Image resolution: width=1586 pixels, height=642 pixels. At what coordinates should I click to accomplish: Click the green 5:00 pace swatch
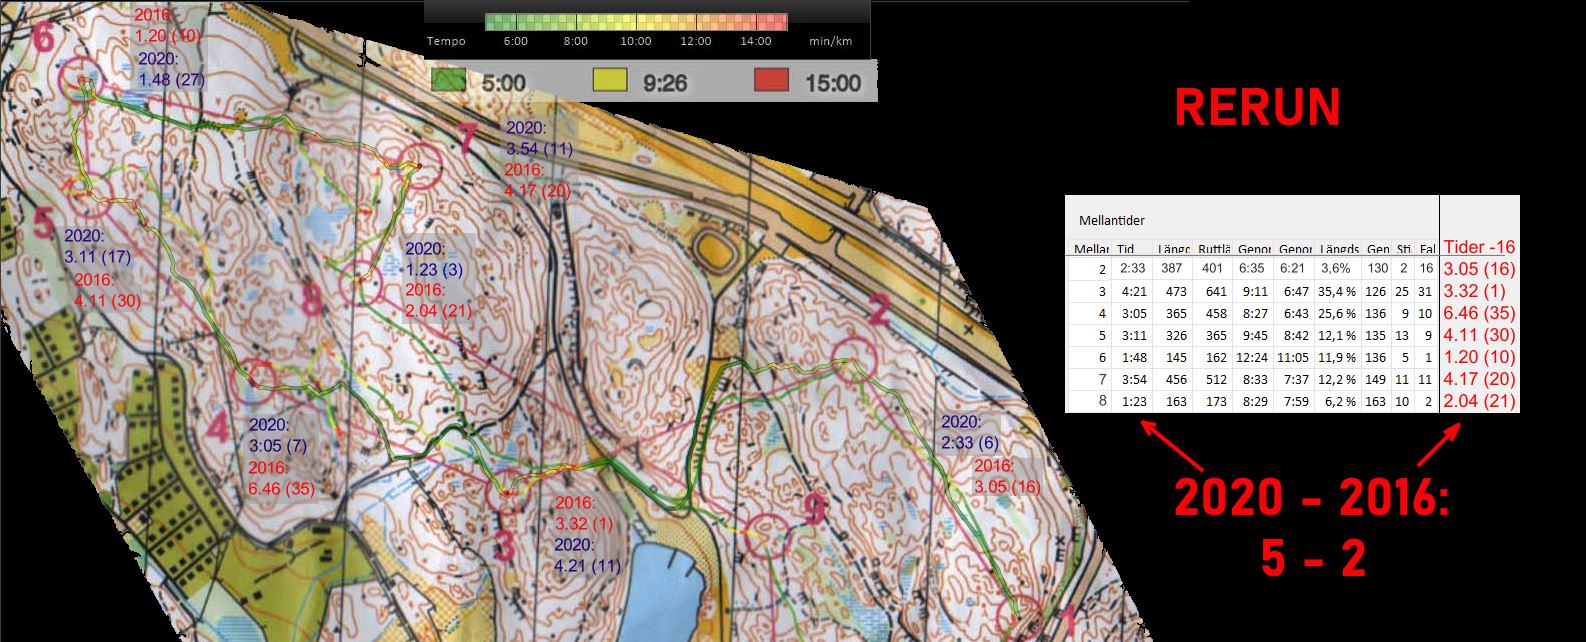click(x=450, y=81)
